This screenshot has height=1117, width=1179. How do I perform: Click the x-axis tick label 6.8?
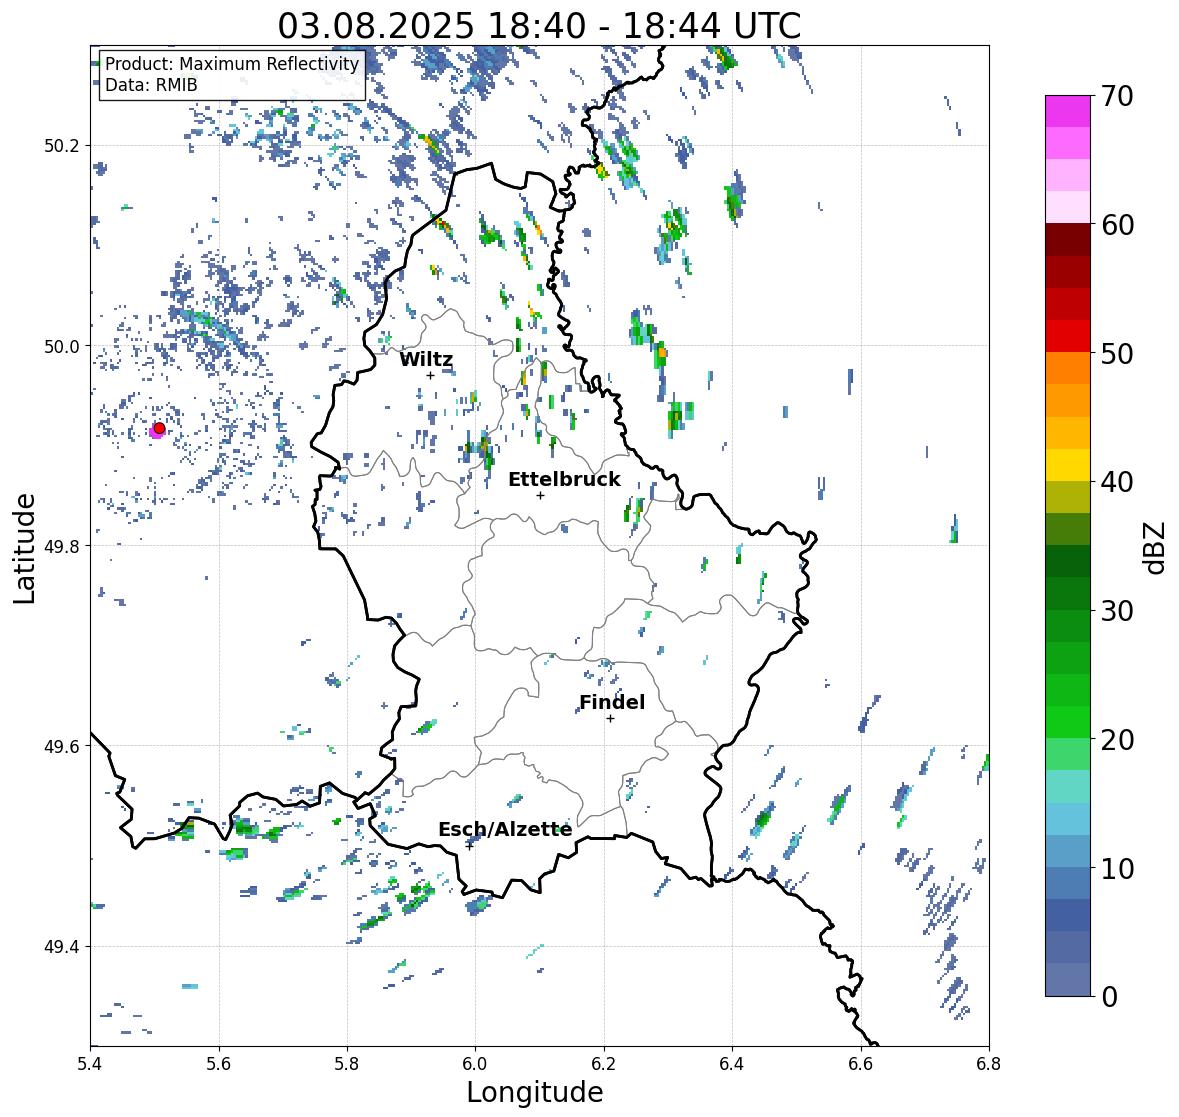(x=989, y=1063)
